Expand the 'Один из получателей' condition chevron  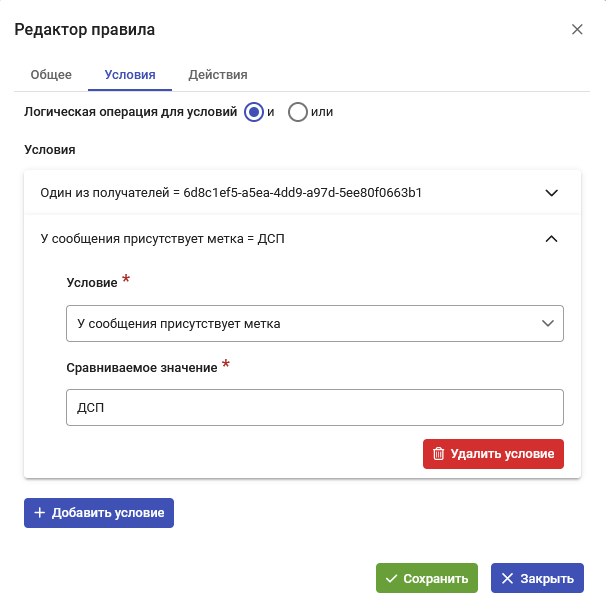[552, 192]
